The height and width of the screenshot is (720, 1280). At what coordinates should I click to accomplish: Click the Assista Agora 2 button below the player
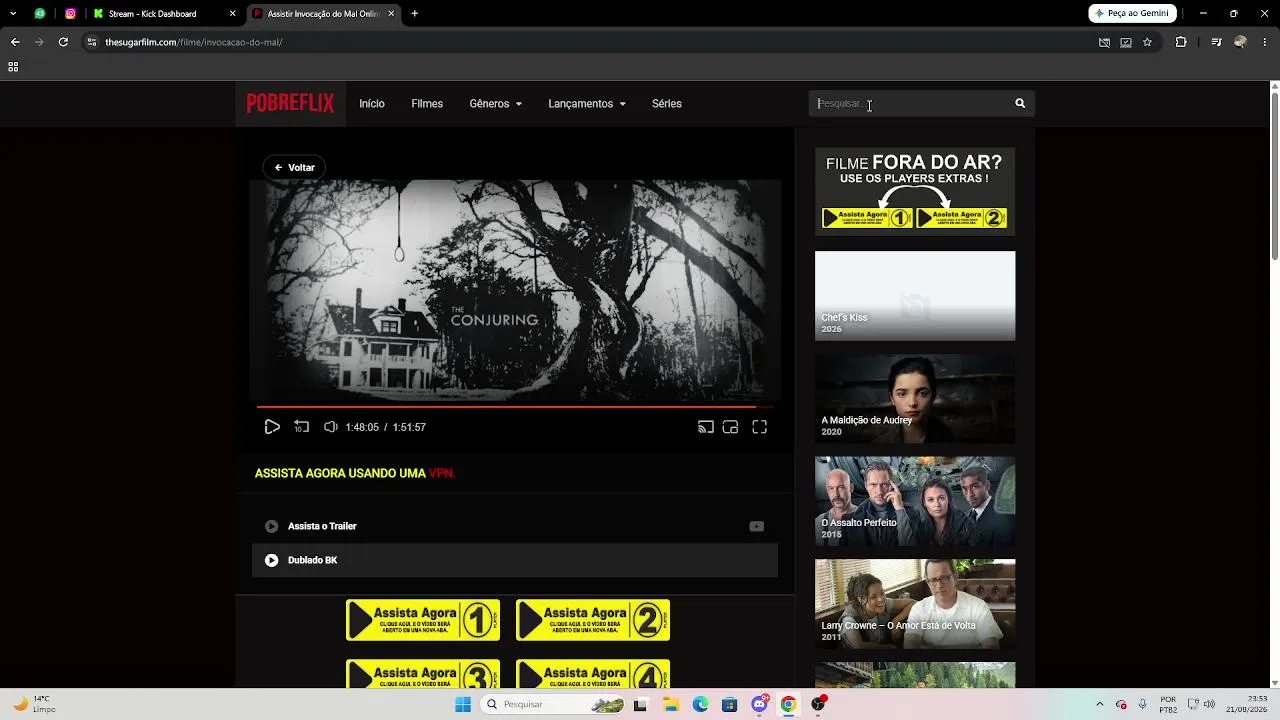tap(593, 620)
